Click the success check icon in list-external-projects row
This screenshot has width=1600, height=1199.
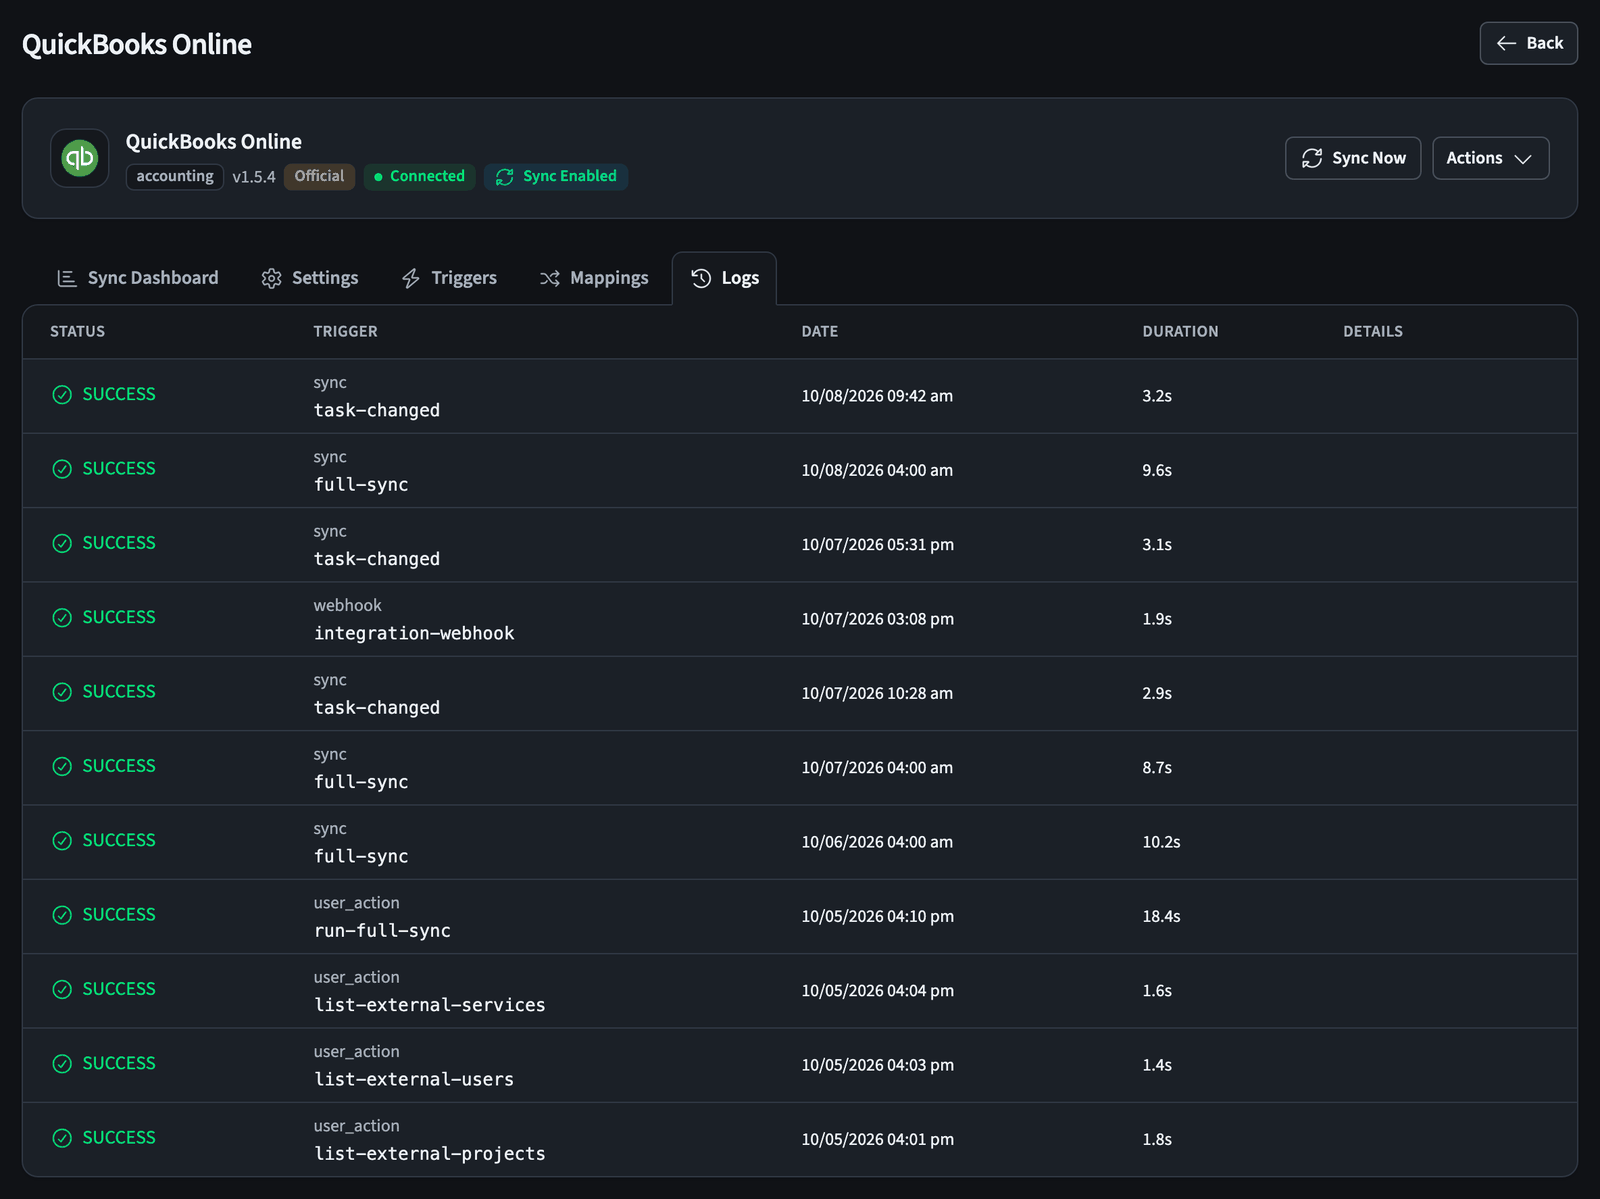[x=62, y=1138]
